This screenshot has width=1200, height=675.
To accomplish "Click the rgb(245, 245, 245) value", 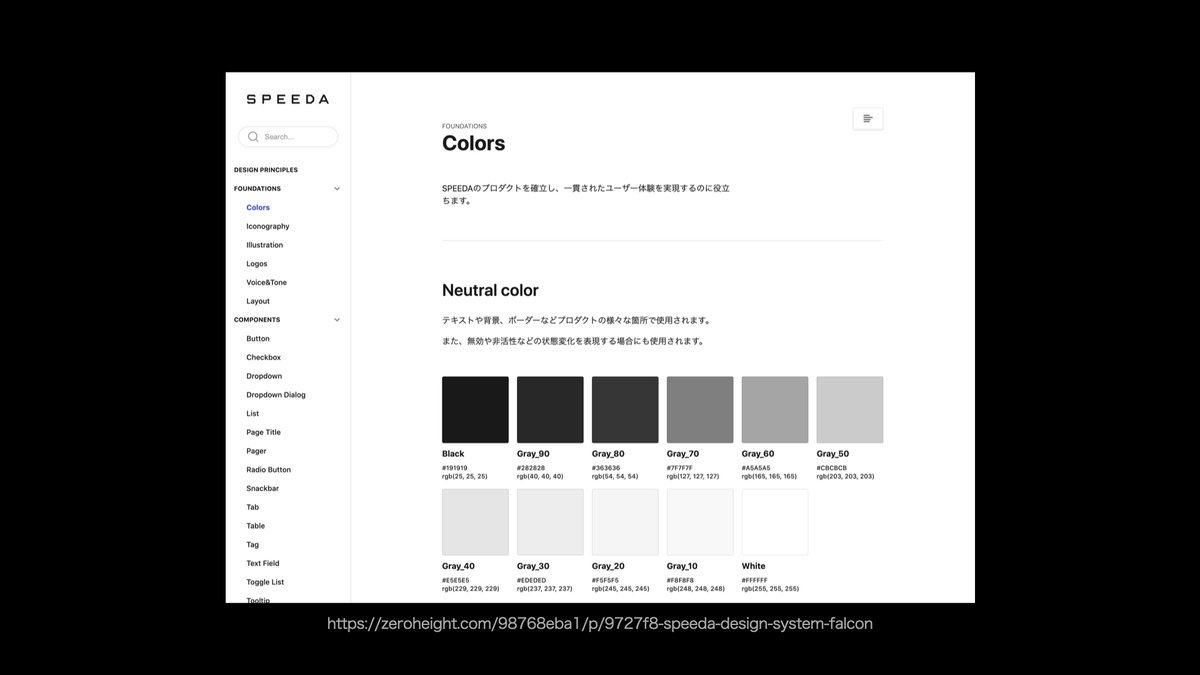I will click(x=620, y=589).
